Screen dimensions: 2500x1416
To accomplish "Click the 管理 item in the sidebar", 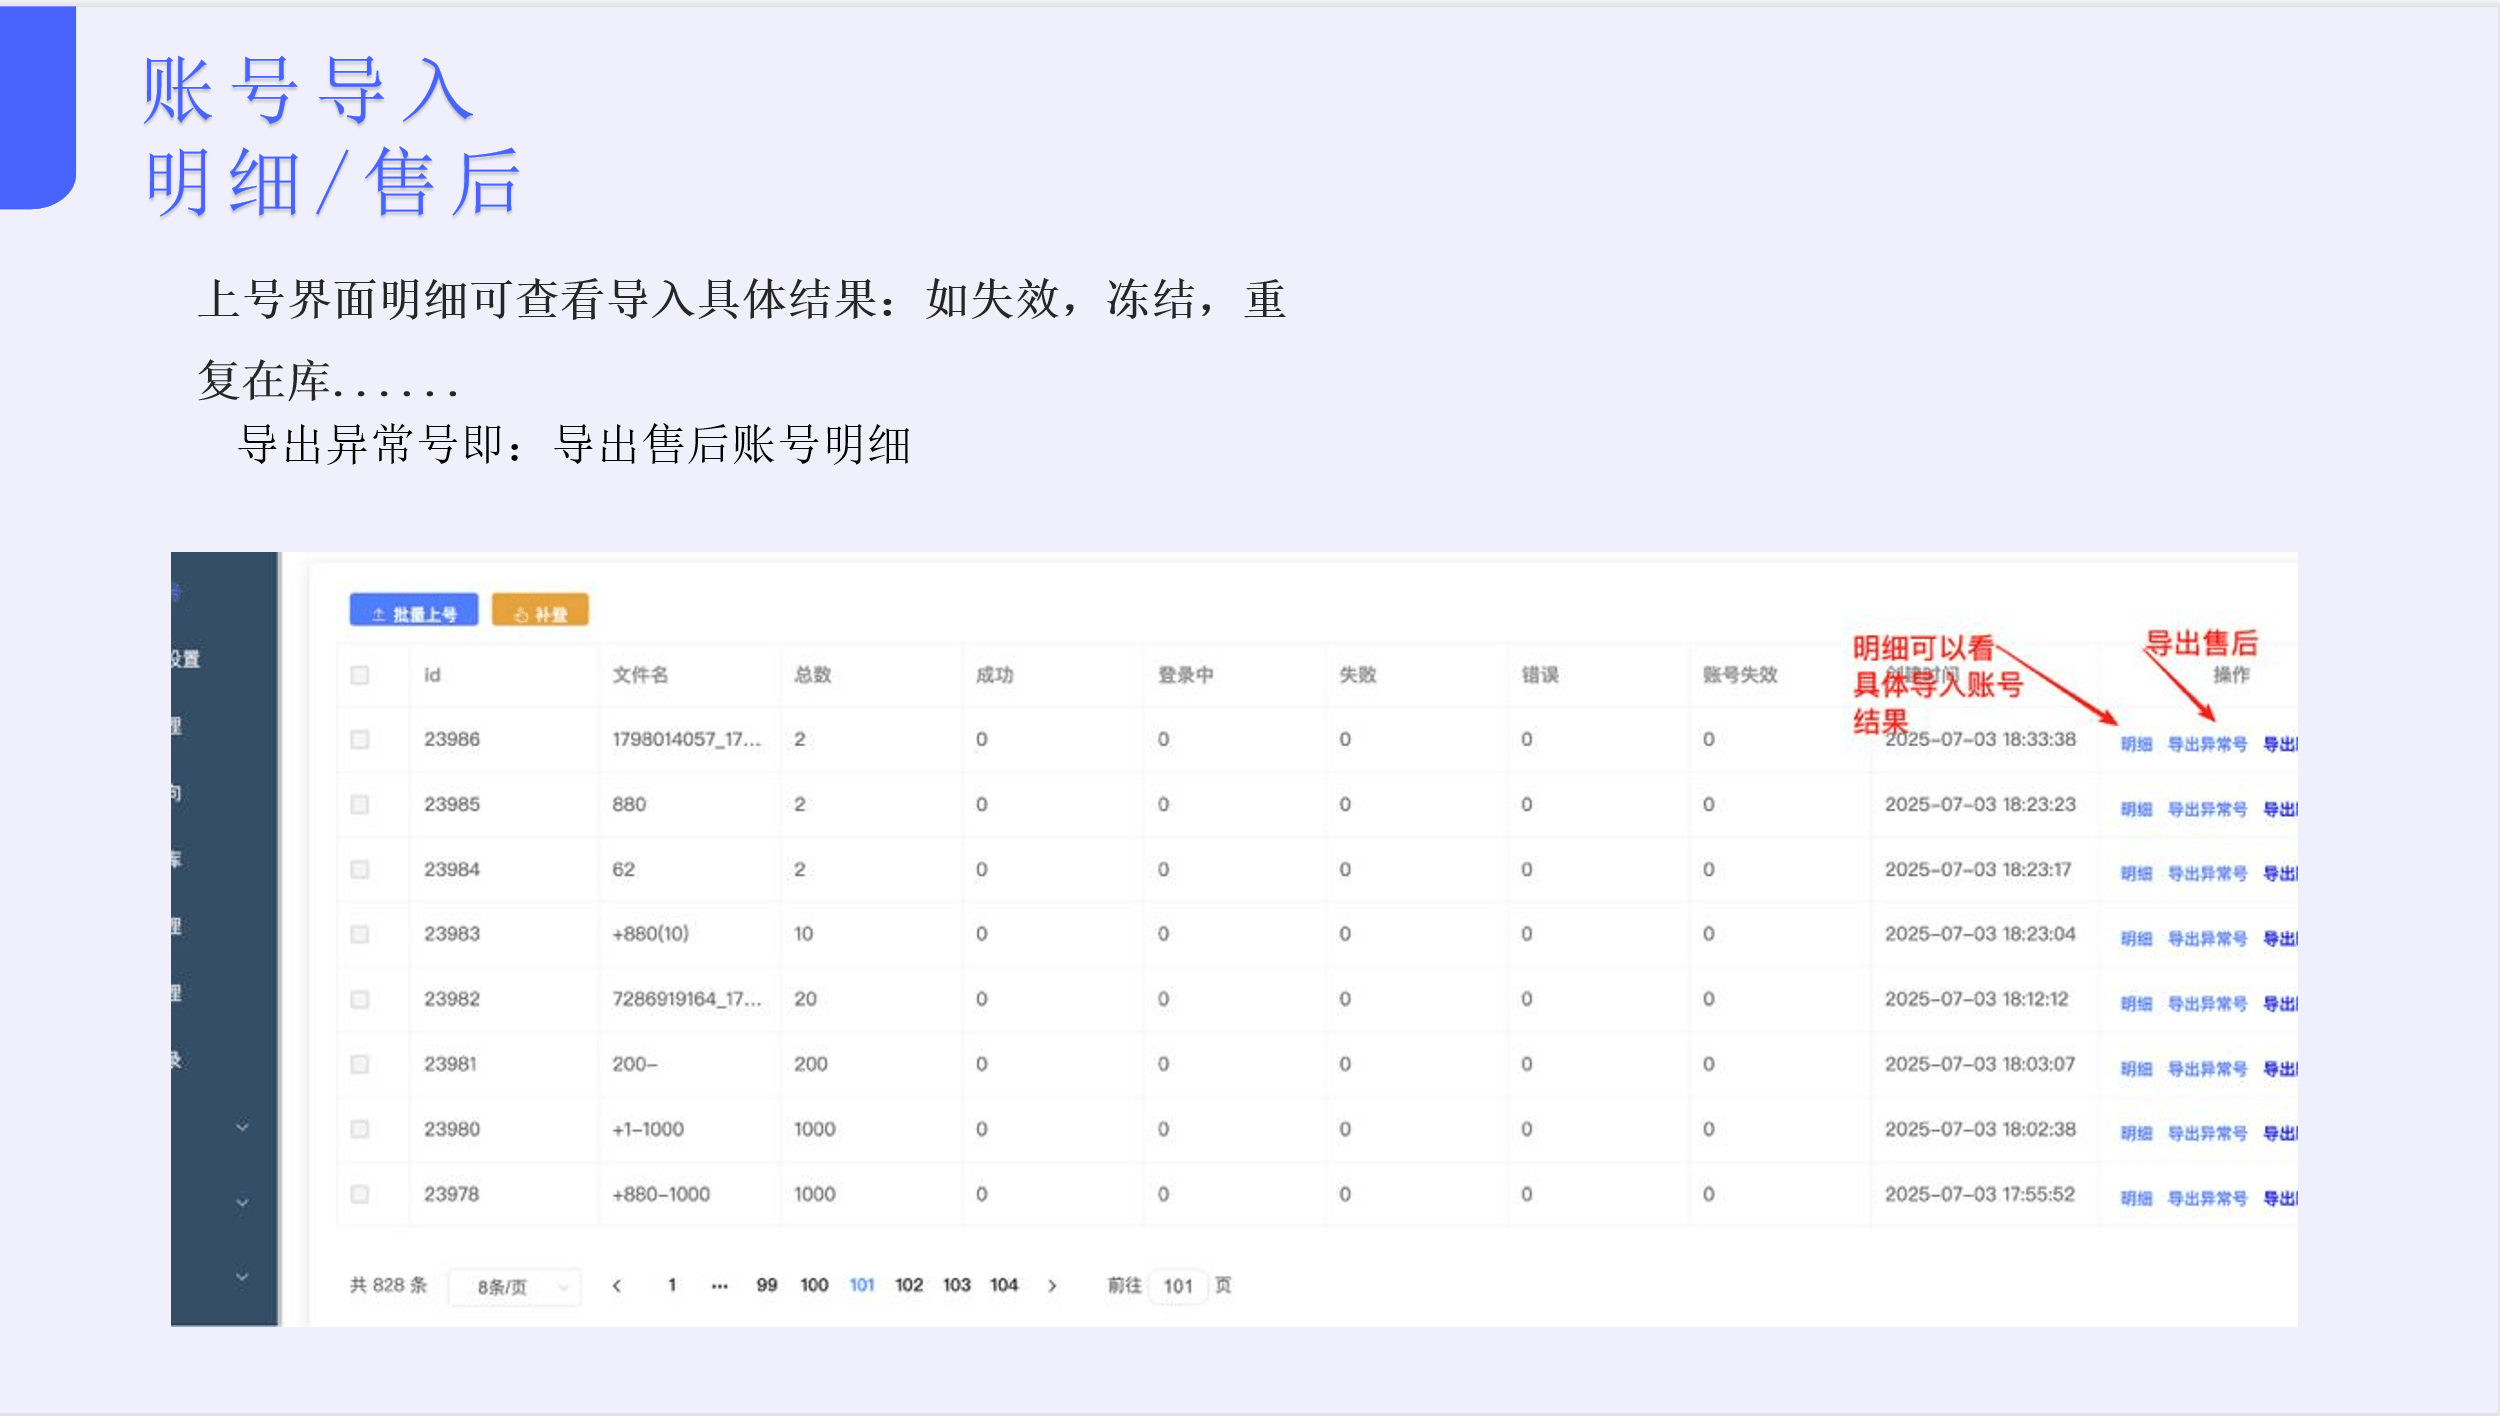I will (185, 726).
